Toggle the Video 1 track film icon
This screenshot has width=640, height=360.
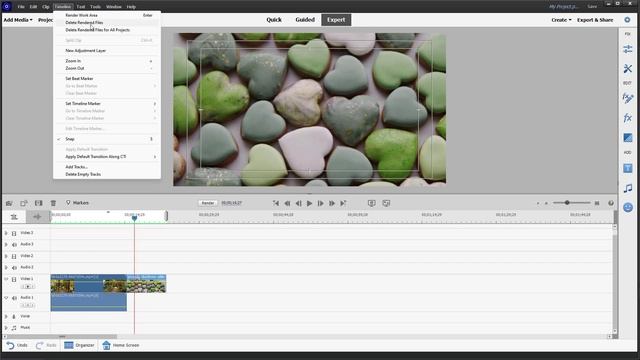tap(14, 279)
